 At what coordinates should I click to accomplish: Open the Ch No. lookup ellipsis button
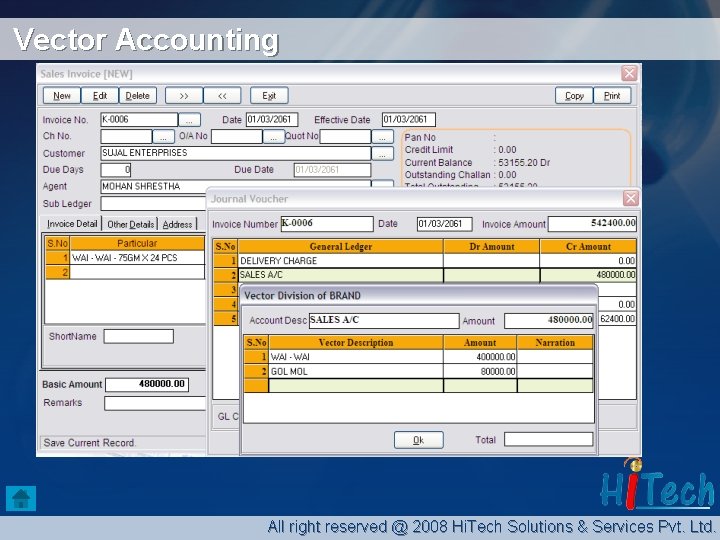163,136
